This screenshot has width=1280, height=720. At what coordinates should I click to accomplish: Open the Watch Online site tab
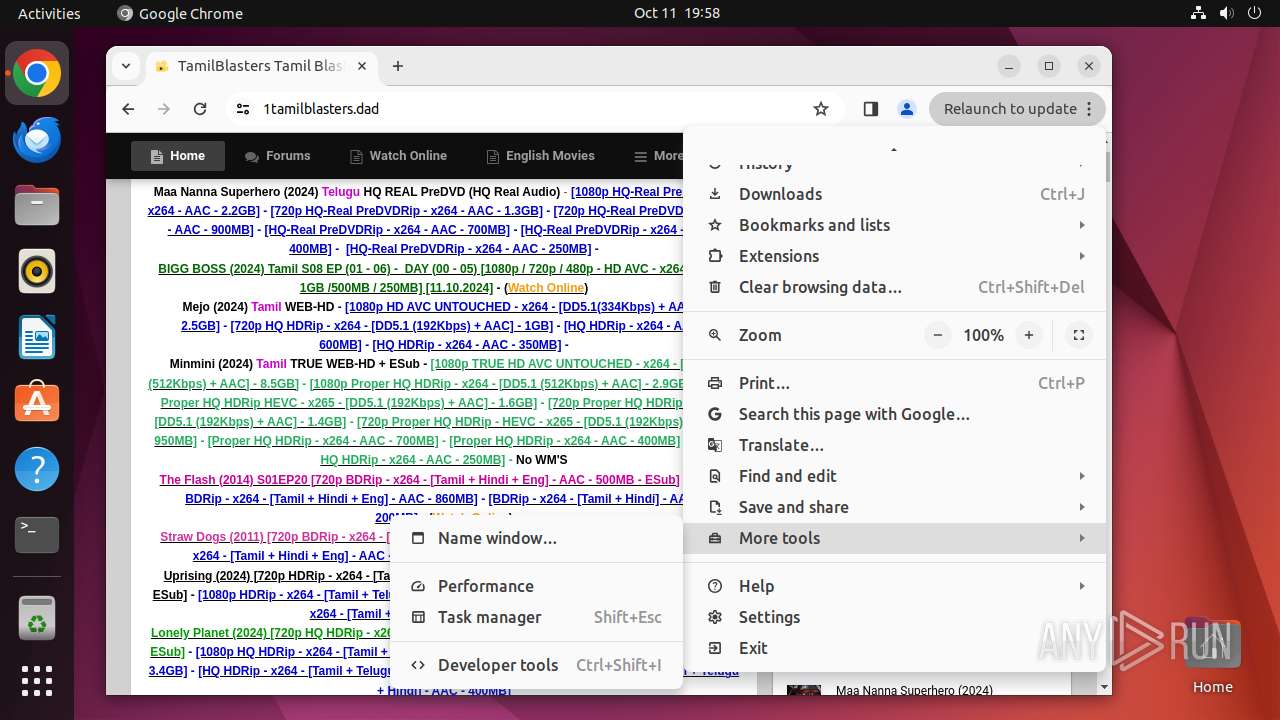[x=398, y=156]
